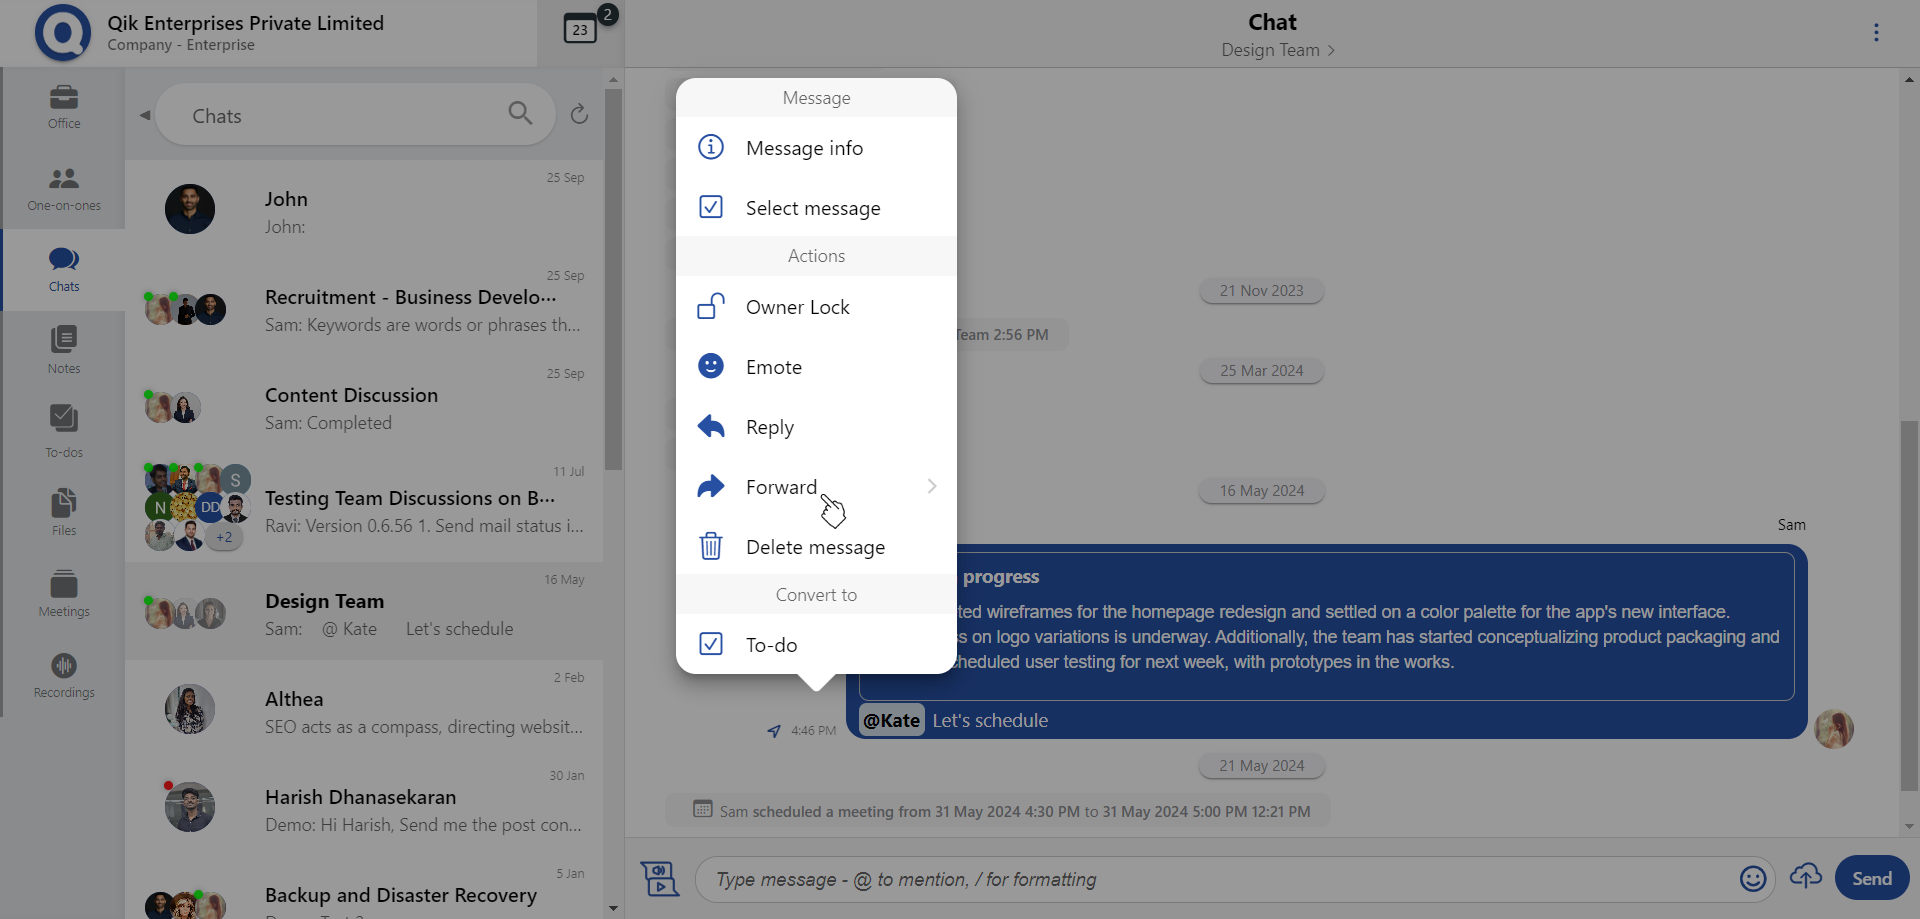Screen dimensions: 1920x919
Task: Click the Chats search field
Action: point(355,115)
